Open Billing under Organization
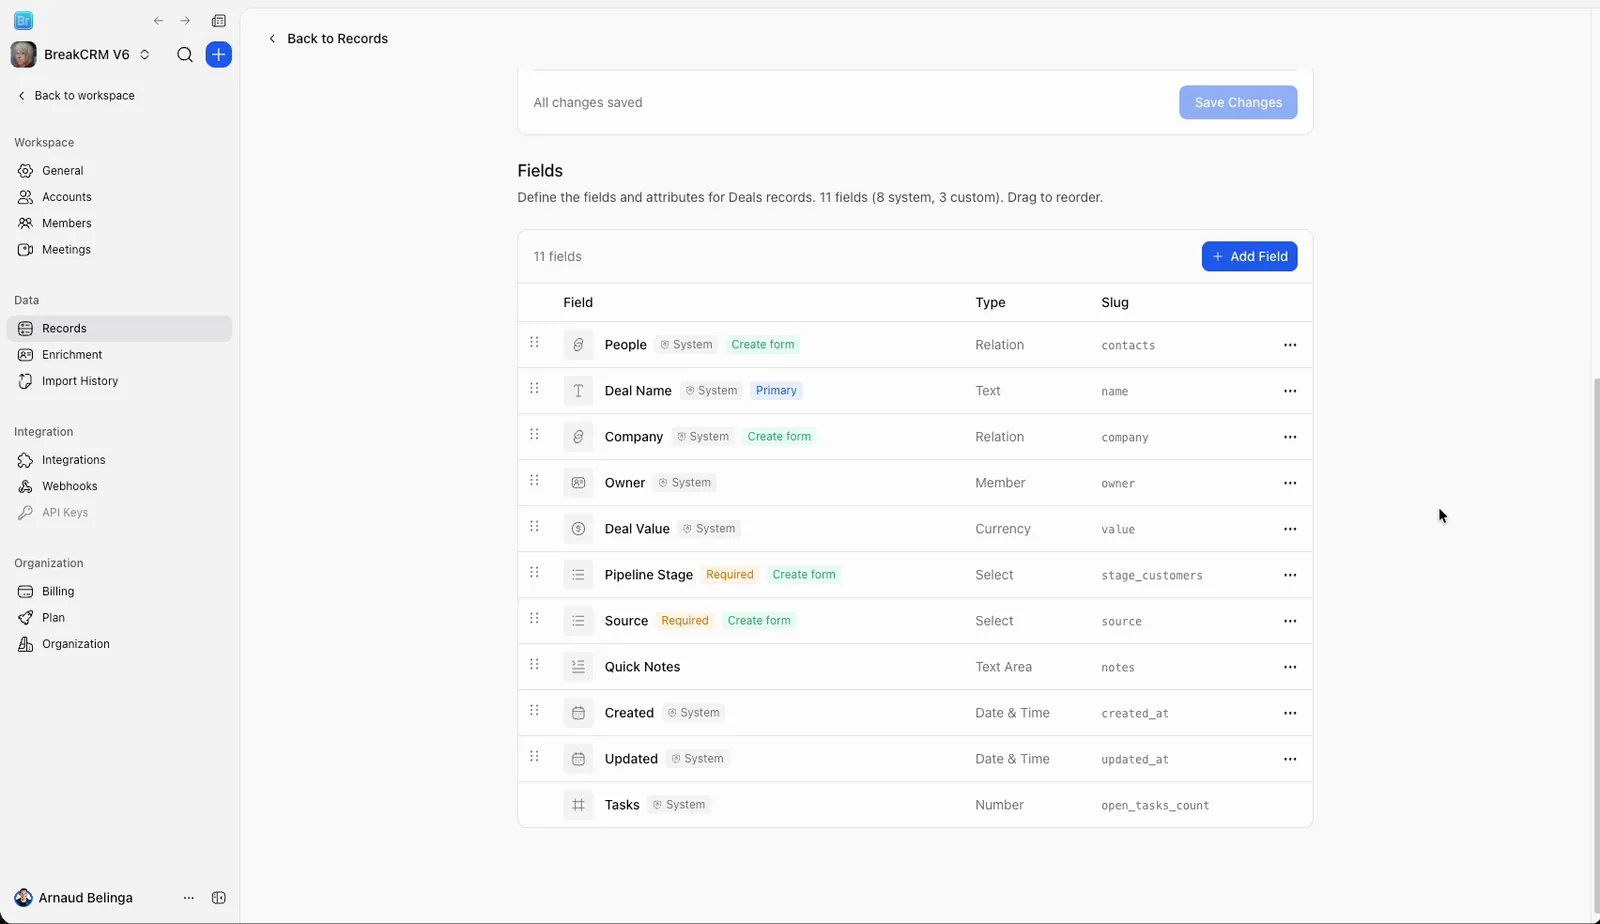Screen dimensions: 1600x924 point(119,592)
